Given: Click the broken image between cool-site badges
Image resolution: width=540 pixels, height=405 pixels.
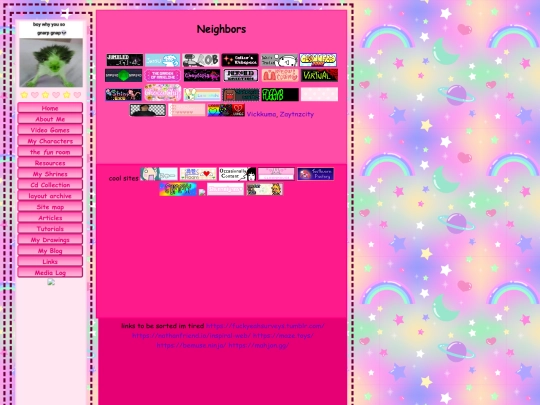Looking at the screenshot, I should [x=202, y=192].
